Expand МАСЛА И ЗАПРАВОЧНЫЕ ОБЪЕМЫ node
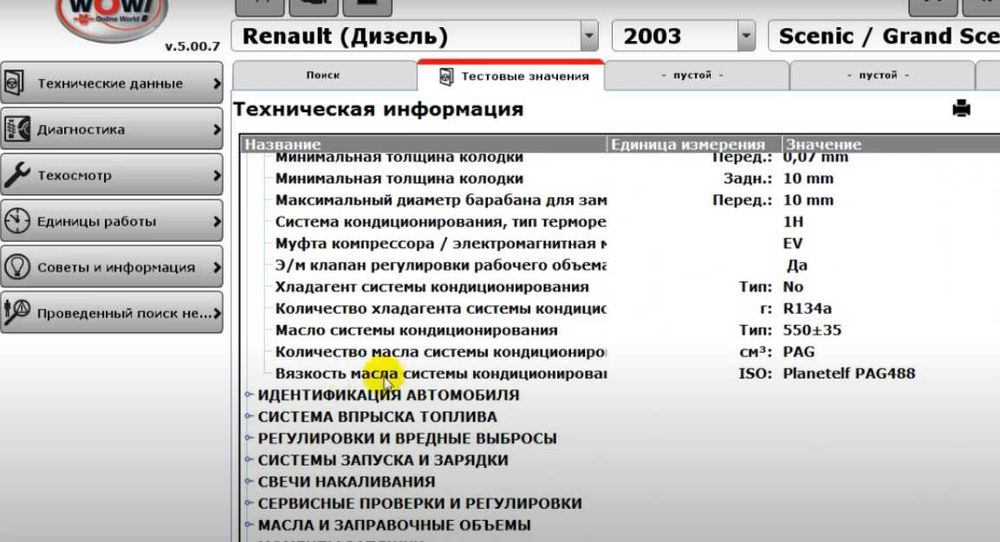Screen dimensions: 1000x542 coord(249,525)
